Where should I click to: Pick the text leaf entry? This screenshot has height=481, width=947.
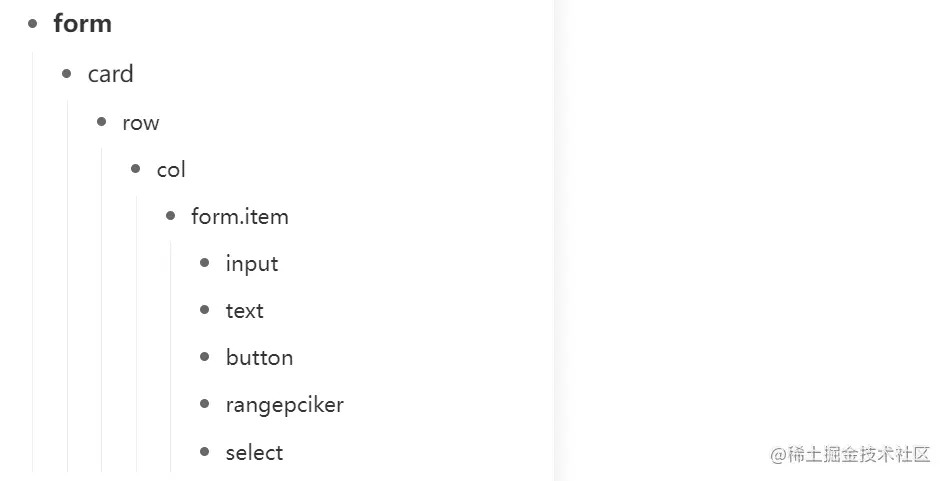click(x=245, y=311)
